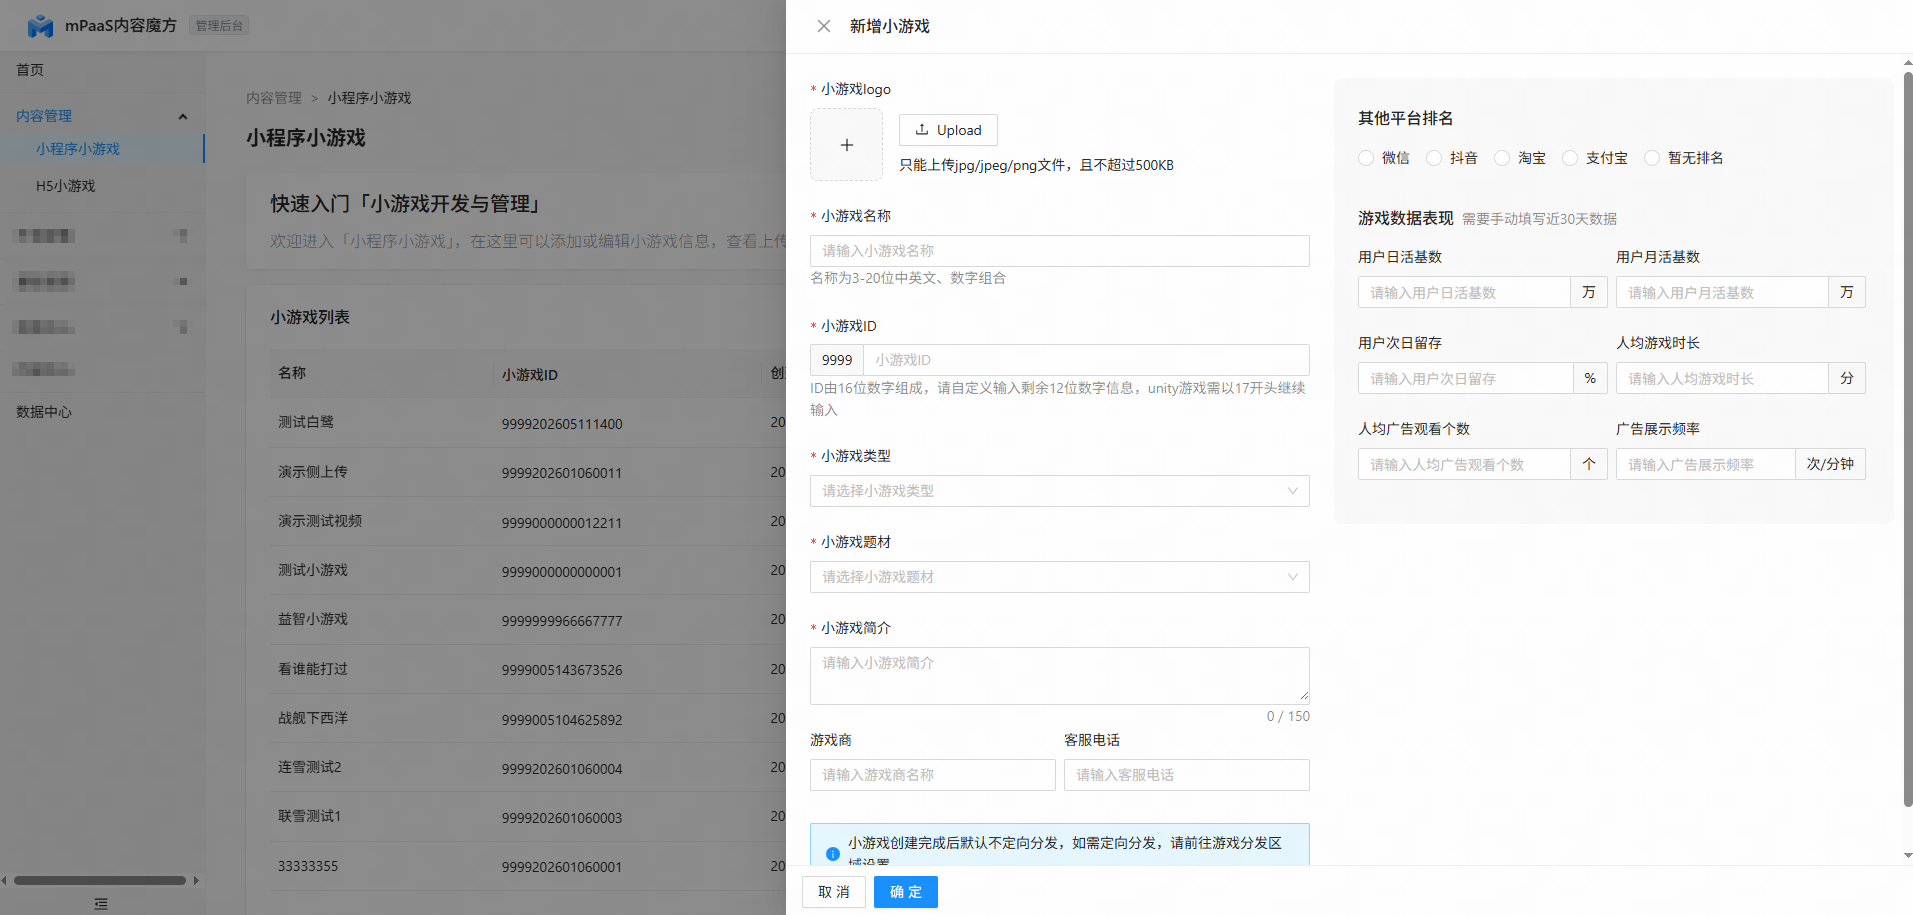Click the 管理后台 tag near the logo
The width and height of the screenshot is (1913, 915).
219,26
